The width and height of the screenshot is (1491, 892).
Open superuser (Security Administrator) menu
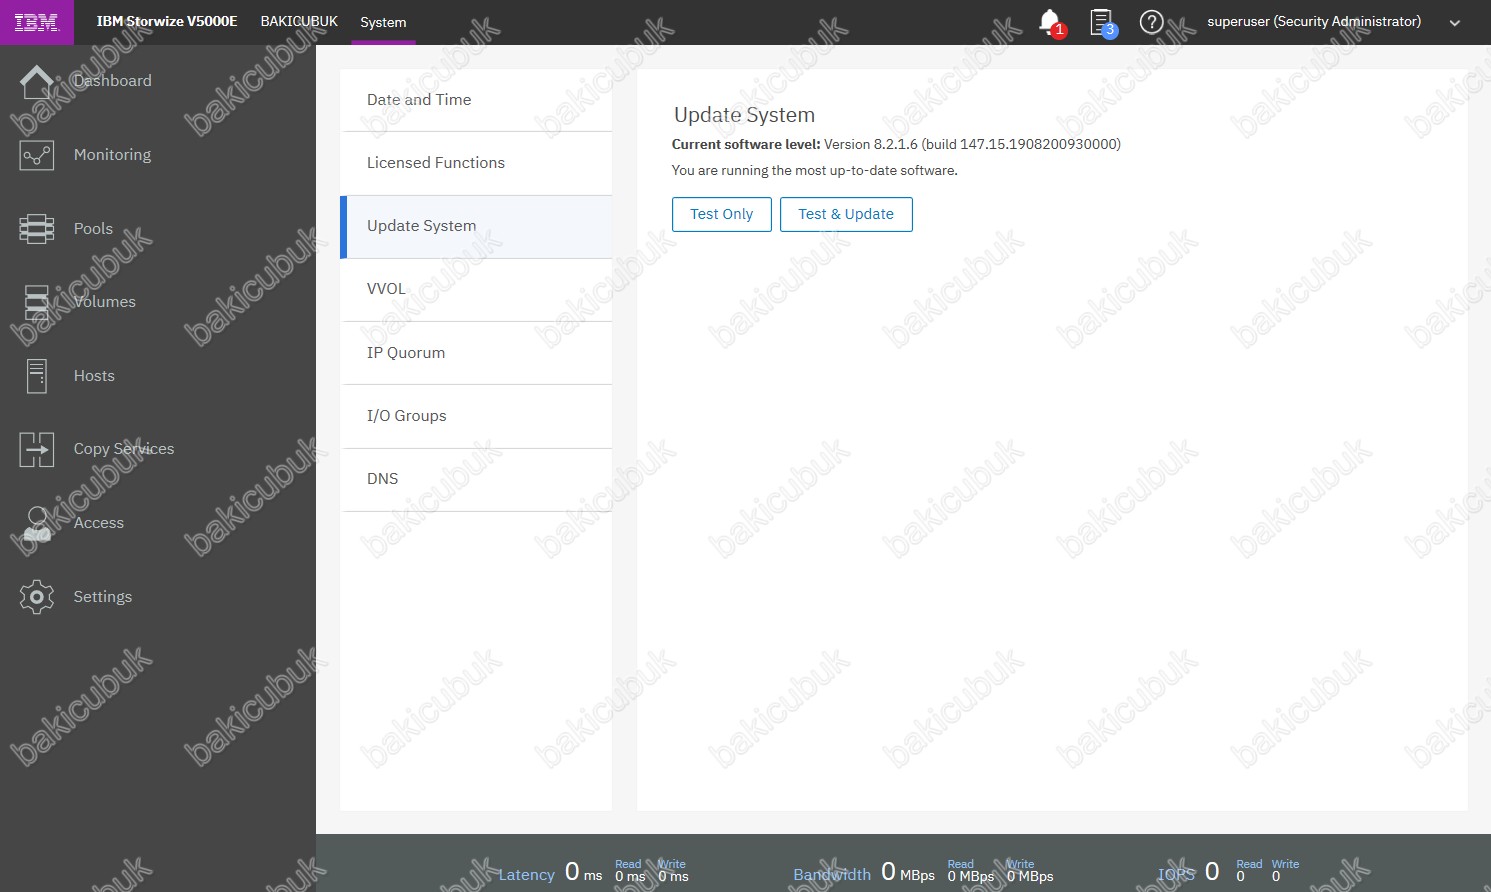click(1314, 21)
